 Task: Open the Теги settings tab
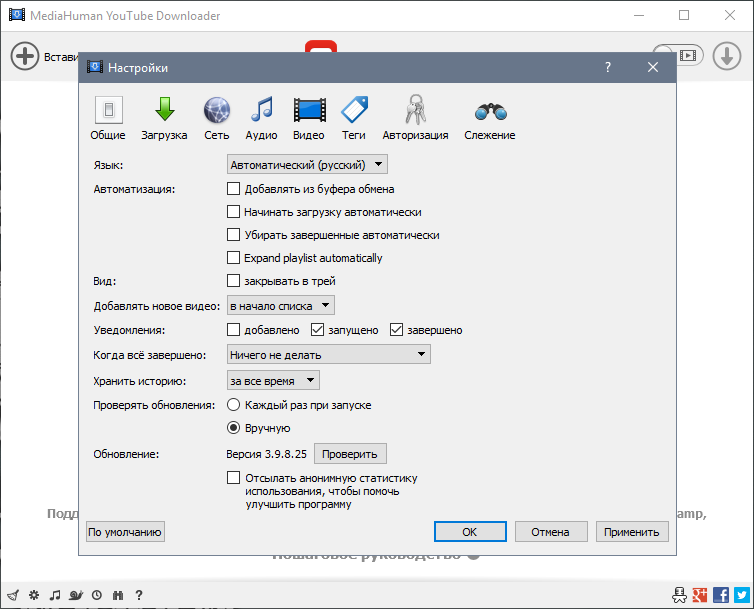[354, 118]
